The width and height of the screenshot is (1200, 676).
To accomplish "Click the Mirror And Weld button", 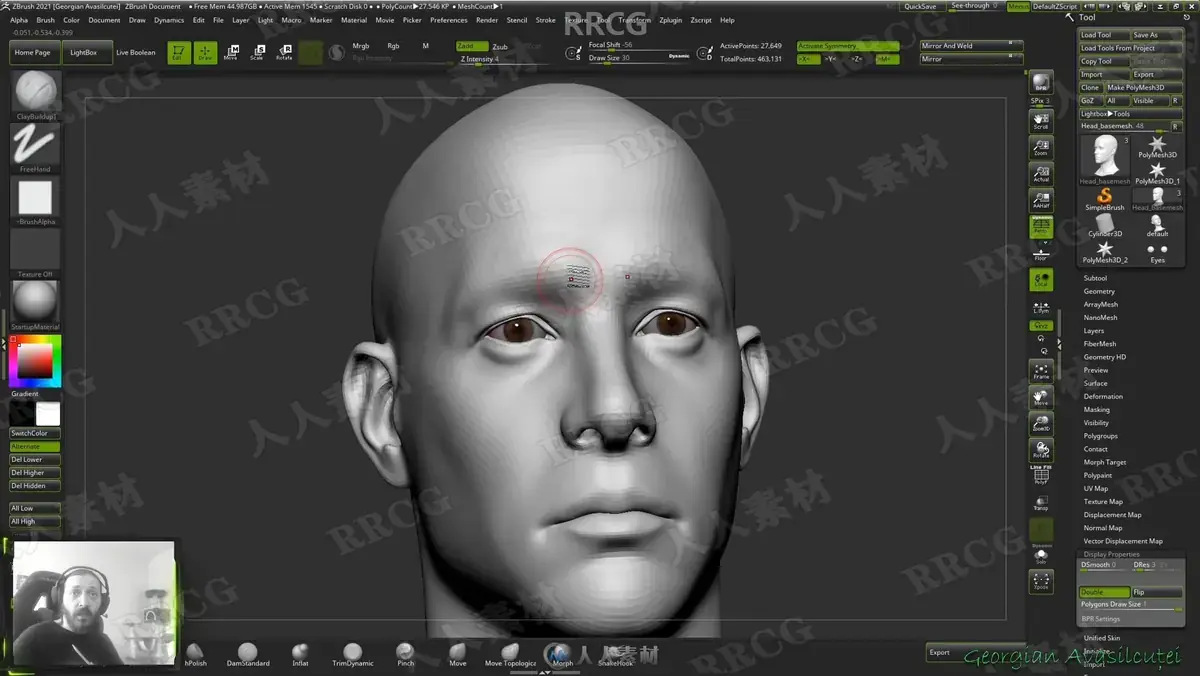I will [970, 46].
